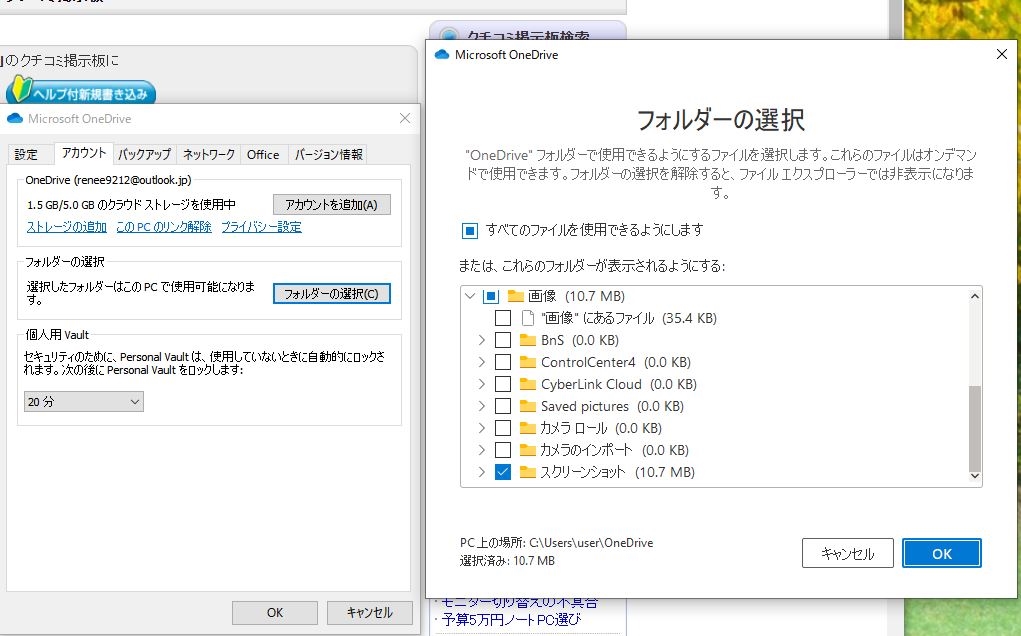Select the Saved pictures (0.0 KB) row text

[612, 406]
